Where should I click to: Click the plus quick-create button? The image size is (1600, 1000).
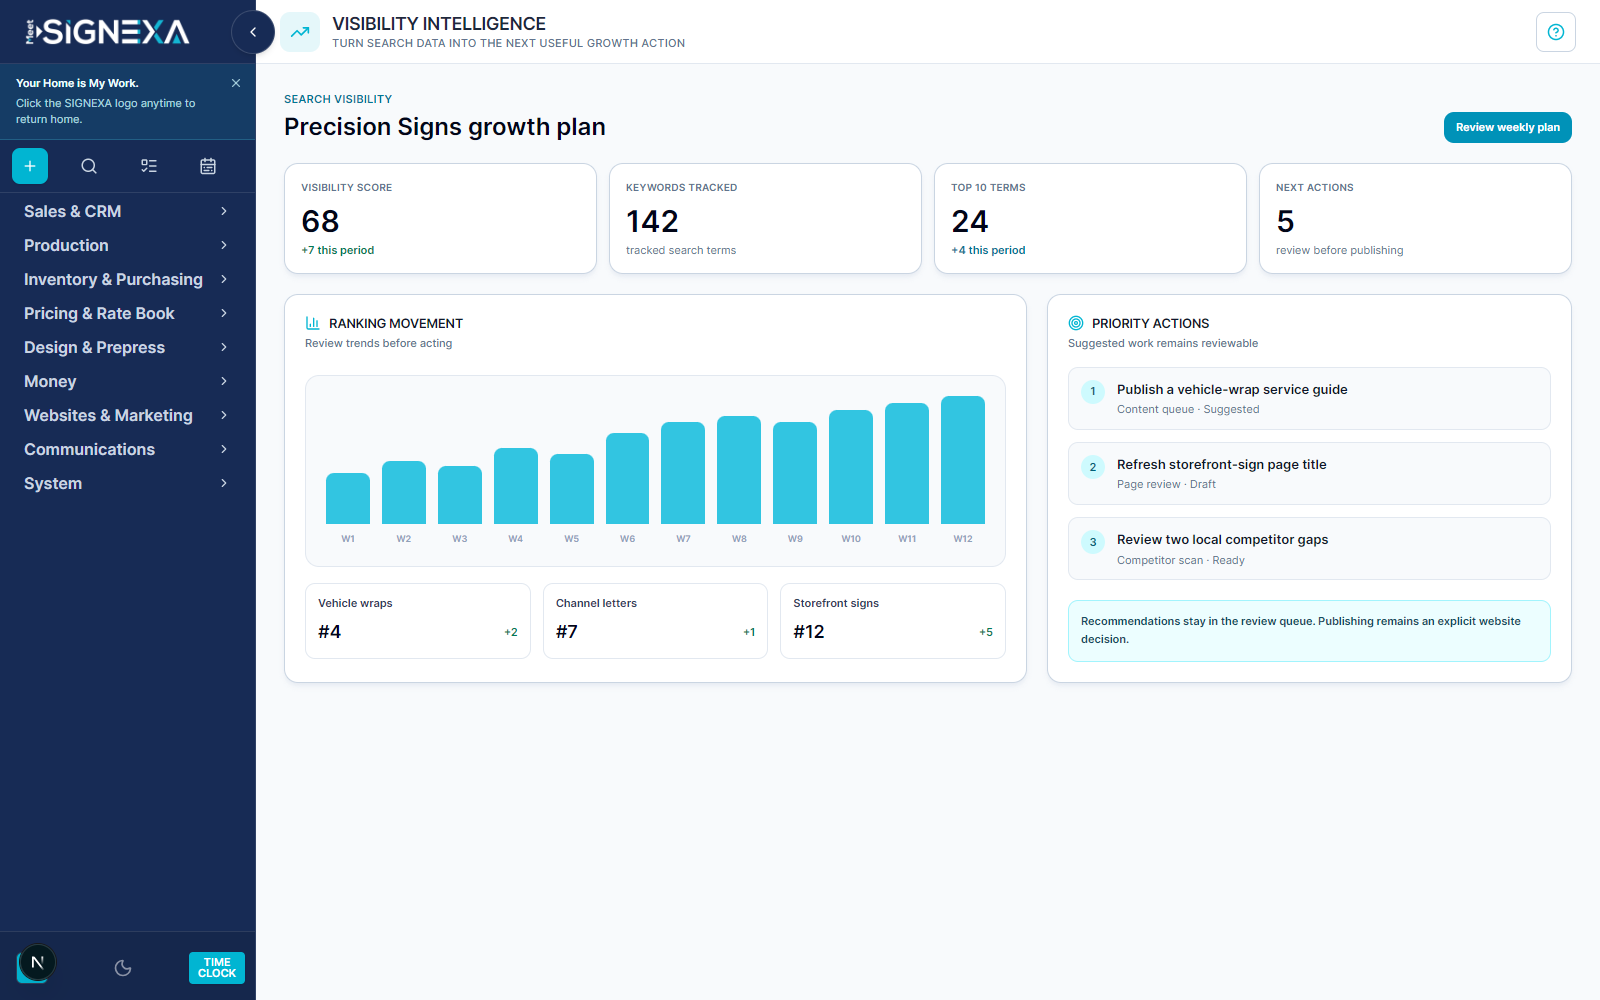[x=30, y=166]
